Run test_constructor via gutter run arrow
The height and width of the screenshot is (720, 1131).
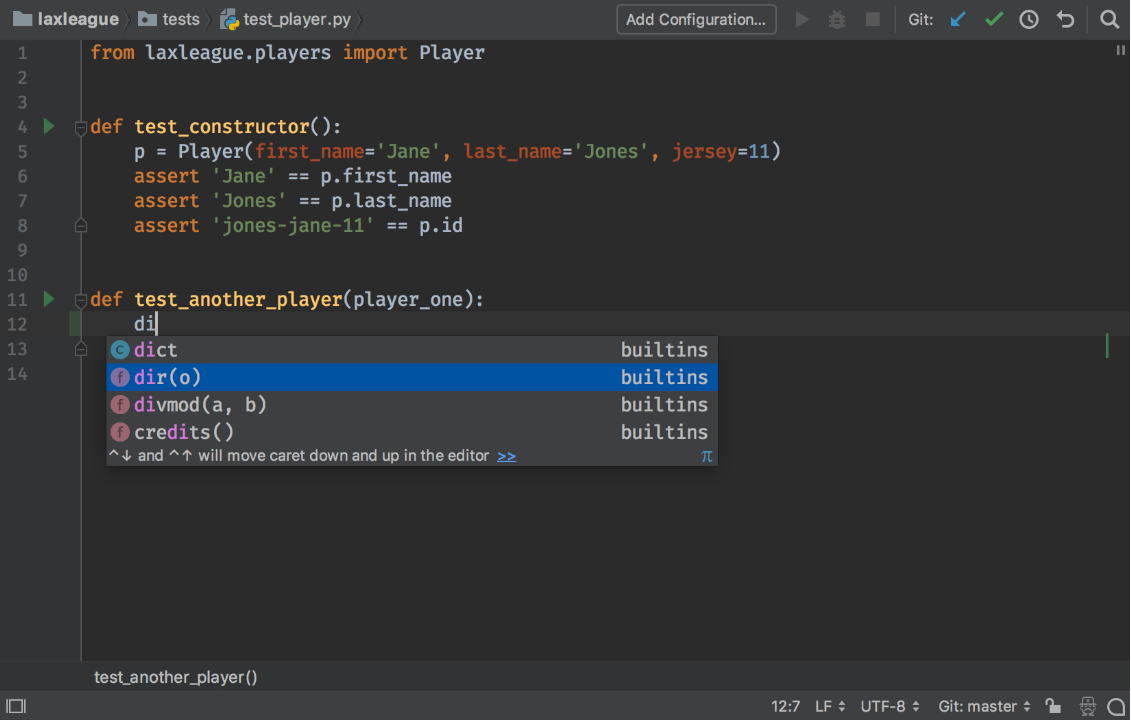(x=48, y=126)
